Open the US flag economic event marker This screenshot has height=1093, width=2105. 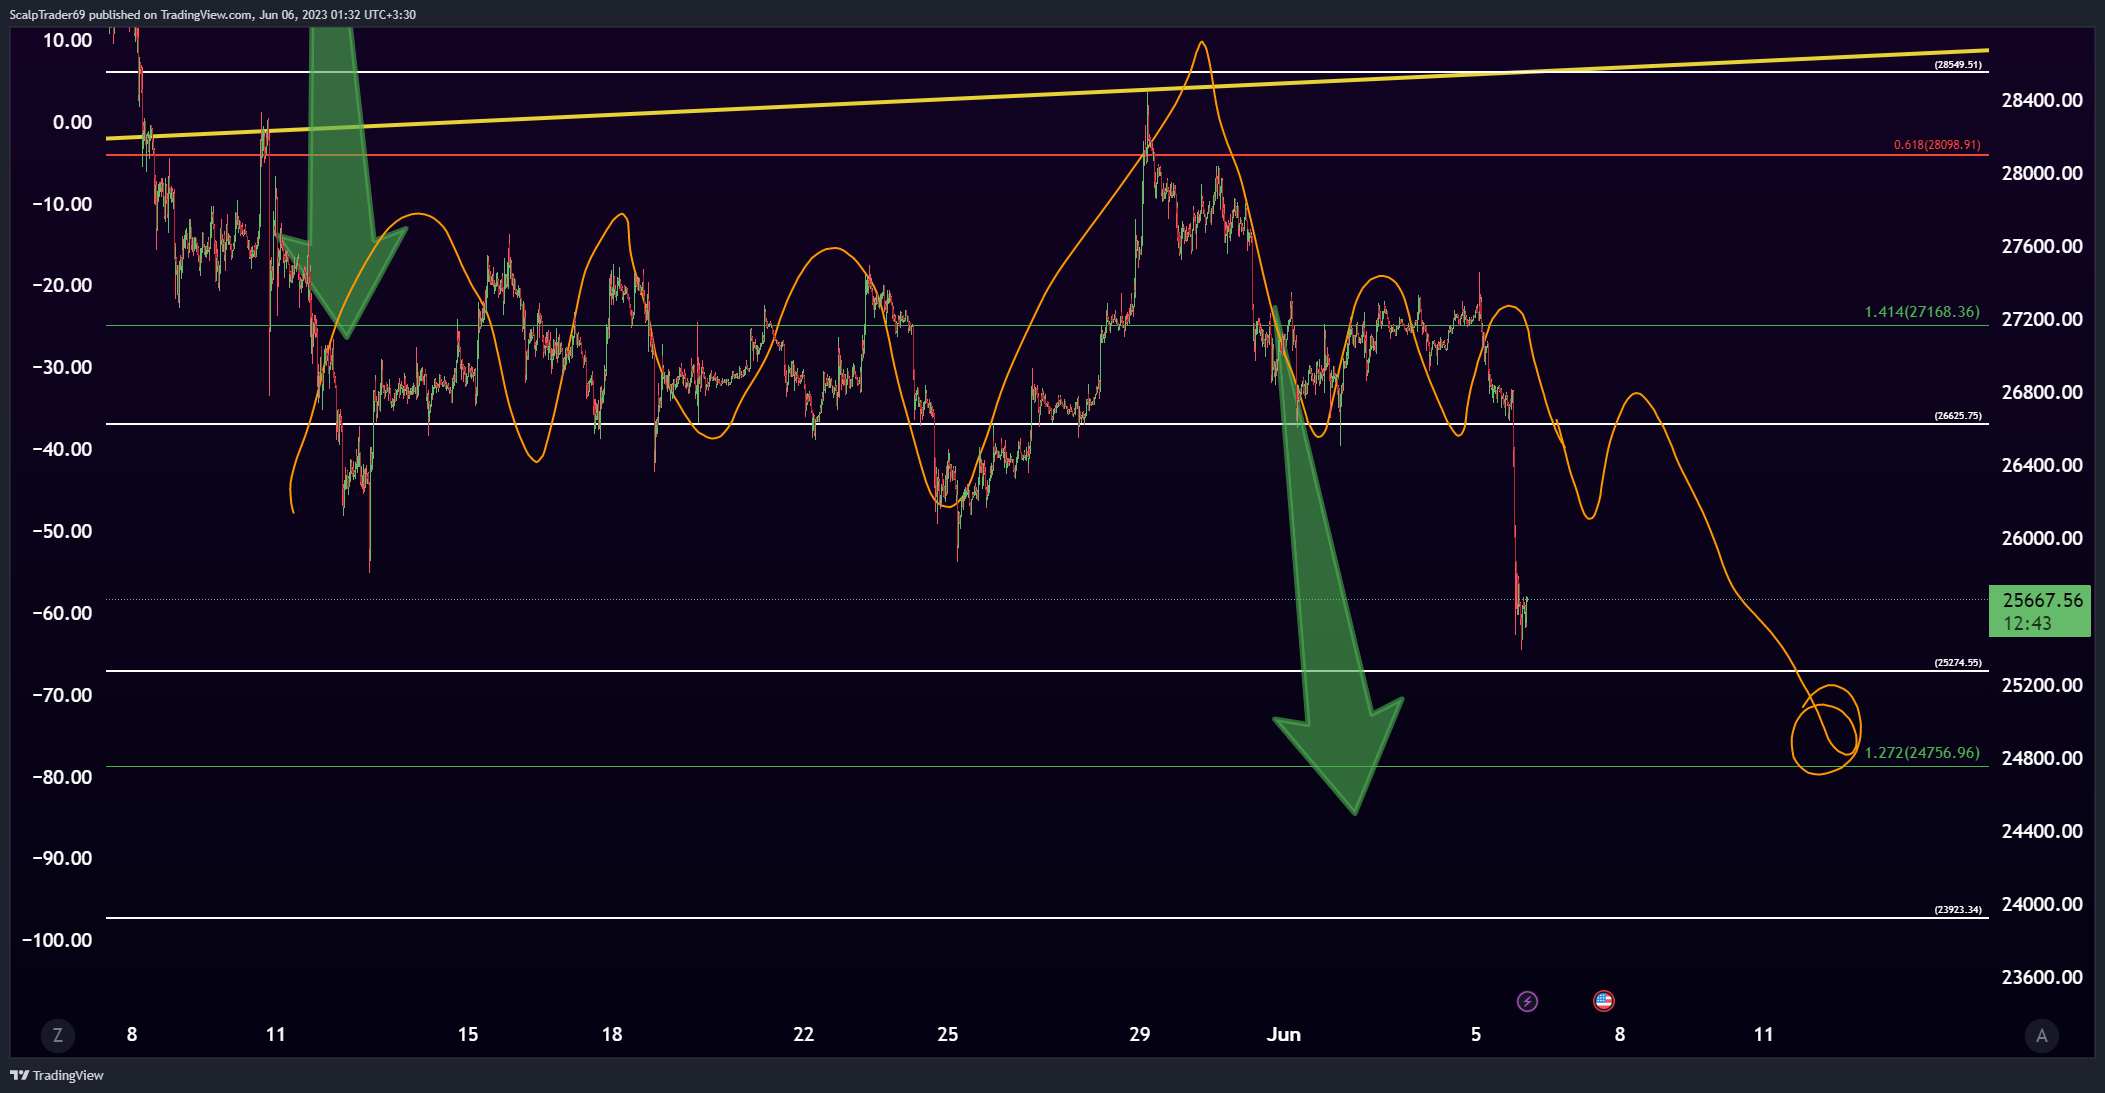click(1603, 1001)
